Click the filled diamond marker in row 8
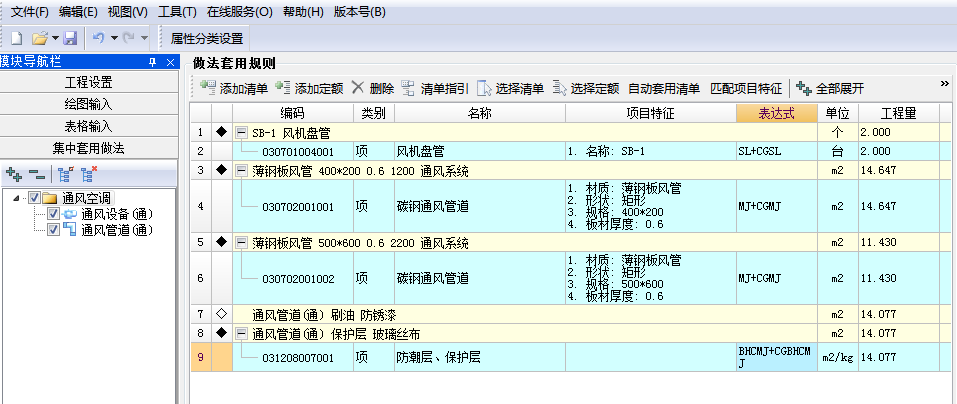Screen dimensions: 957x404 (222, 333)
